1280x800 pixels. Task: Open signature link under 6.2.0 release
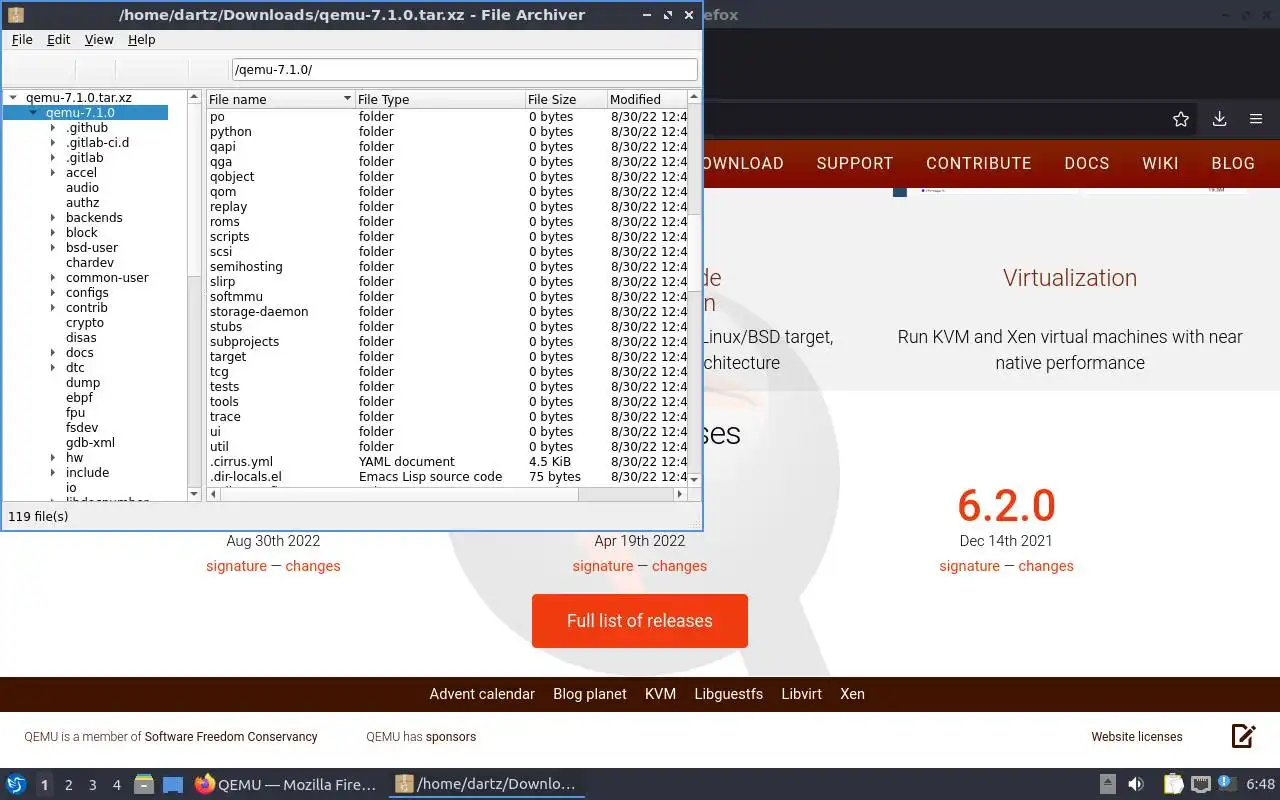pos(969,566)
